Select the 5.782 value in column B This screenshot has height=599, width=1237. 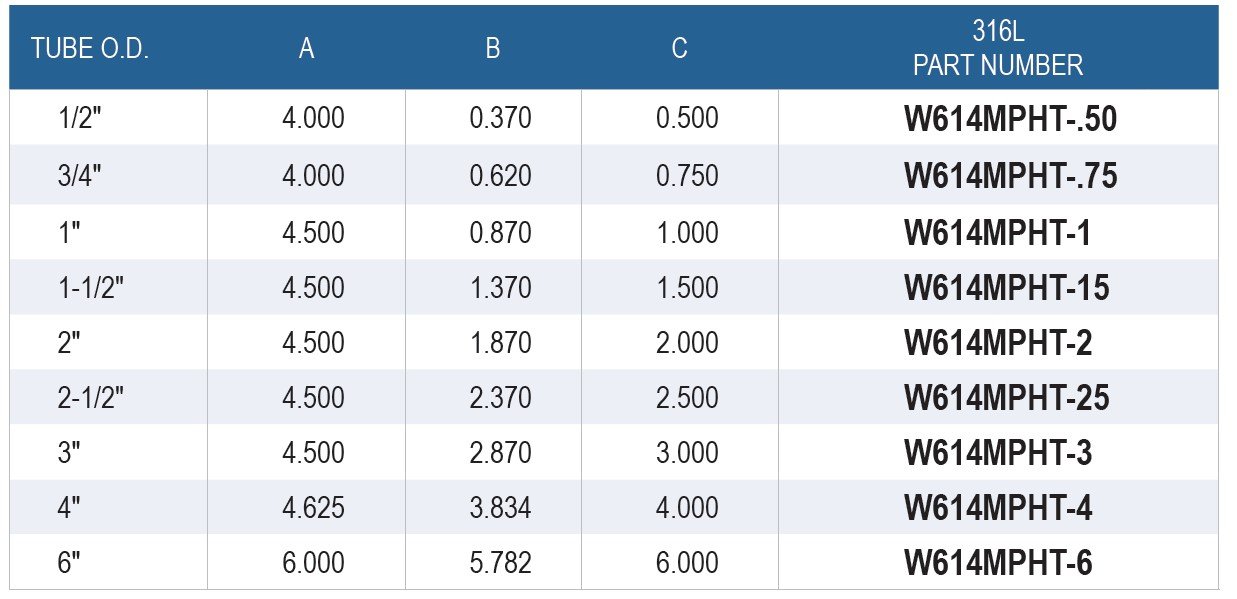point(500,563)
